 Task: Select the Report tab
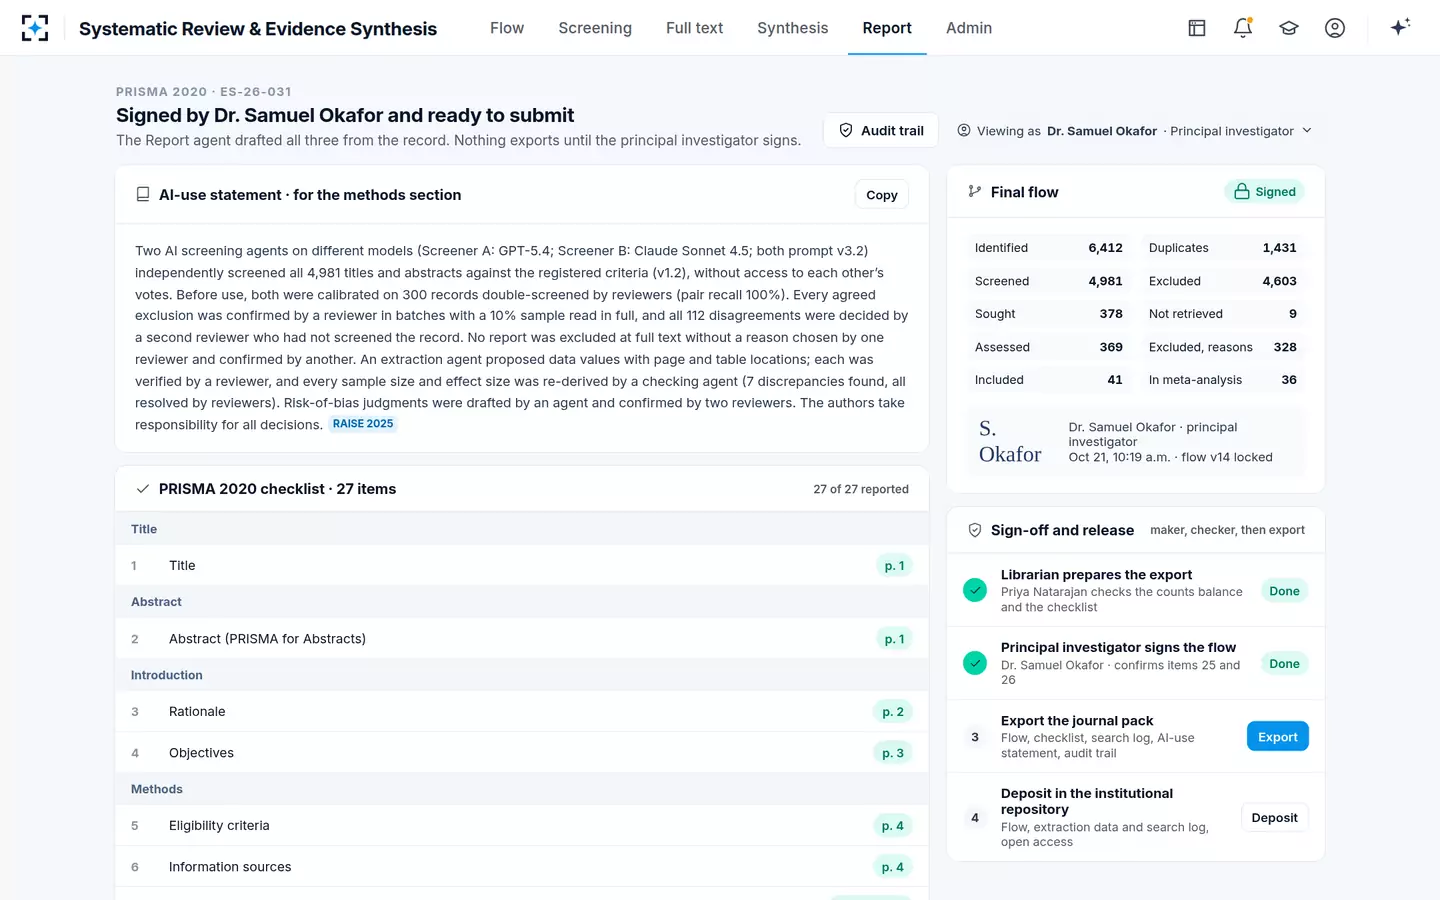[x=887, y=28]
